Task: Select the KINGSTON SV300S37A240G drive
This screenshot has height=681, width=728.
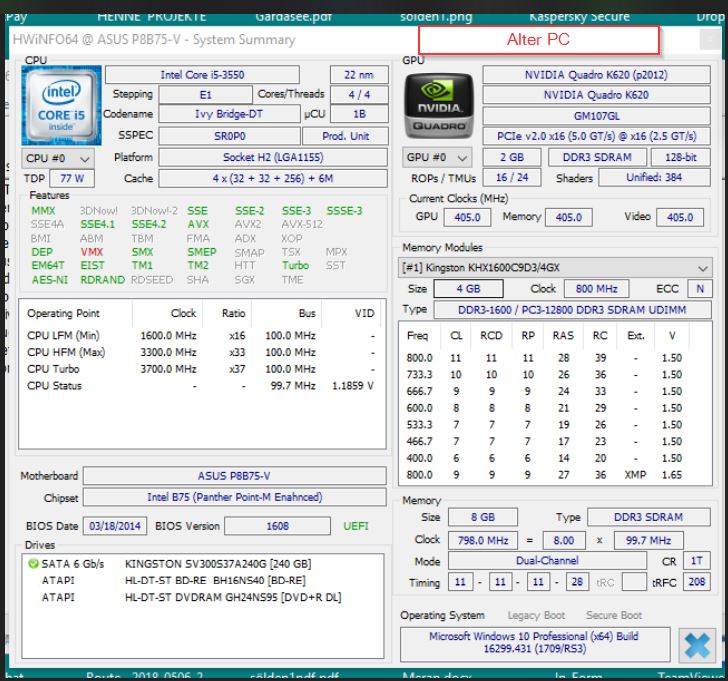Action: tap(204, 564)
